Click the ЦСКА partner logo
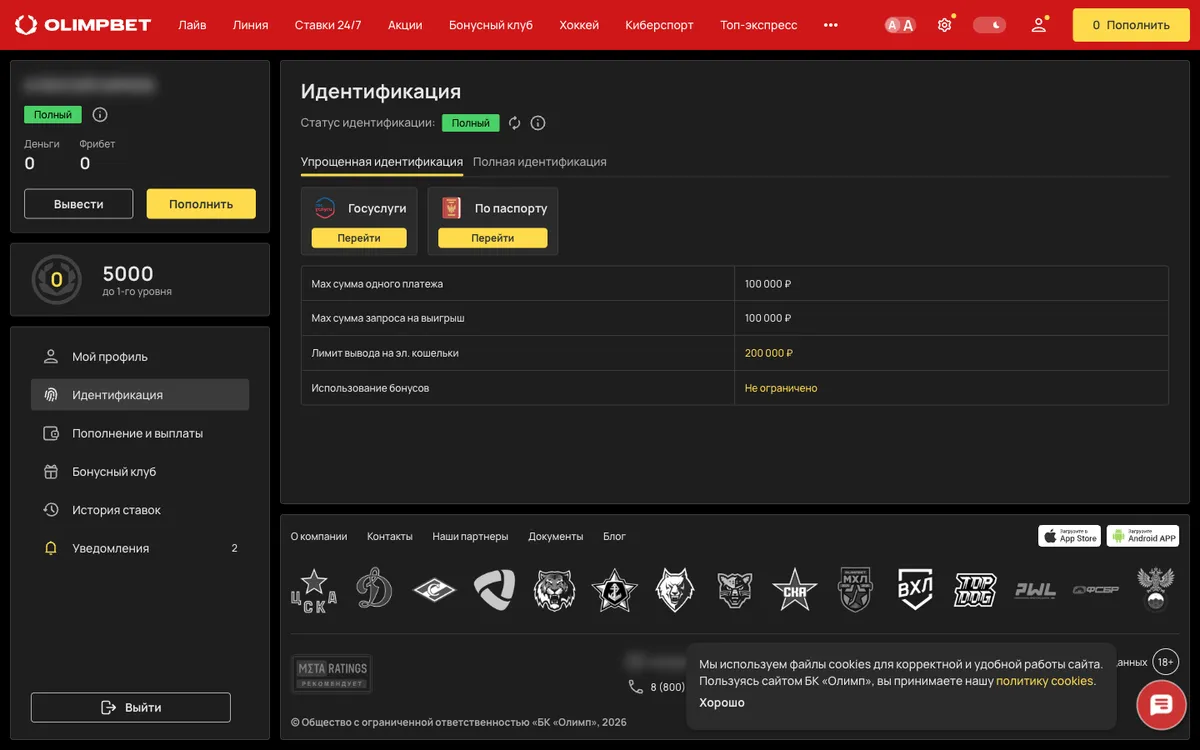Screen dimensions: 1200x750 [314, 590]
